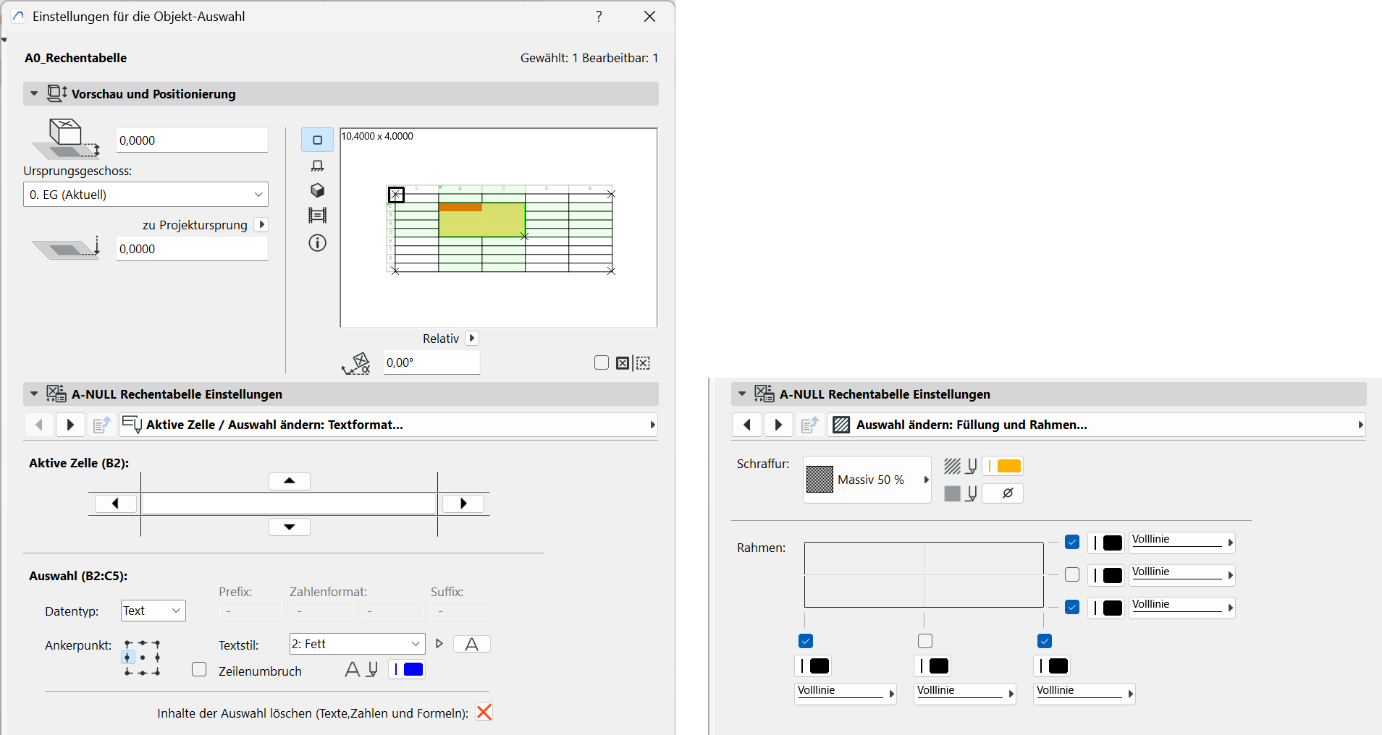Open the Ursprungsgeschoss dropdown
Image resolution: width=1382 pixels, height=735 pixels.
(x=146, y=194)
